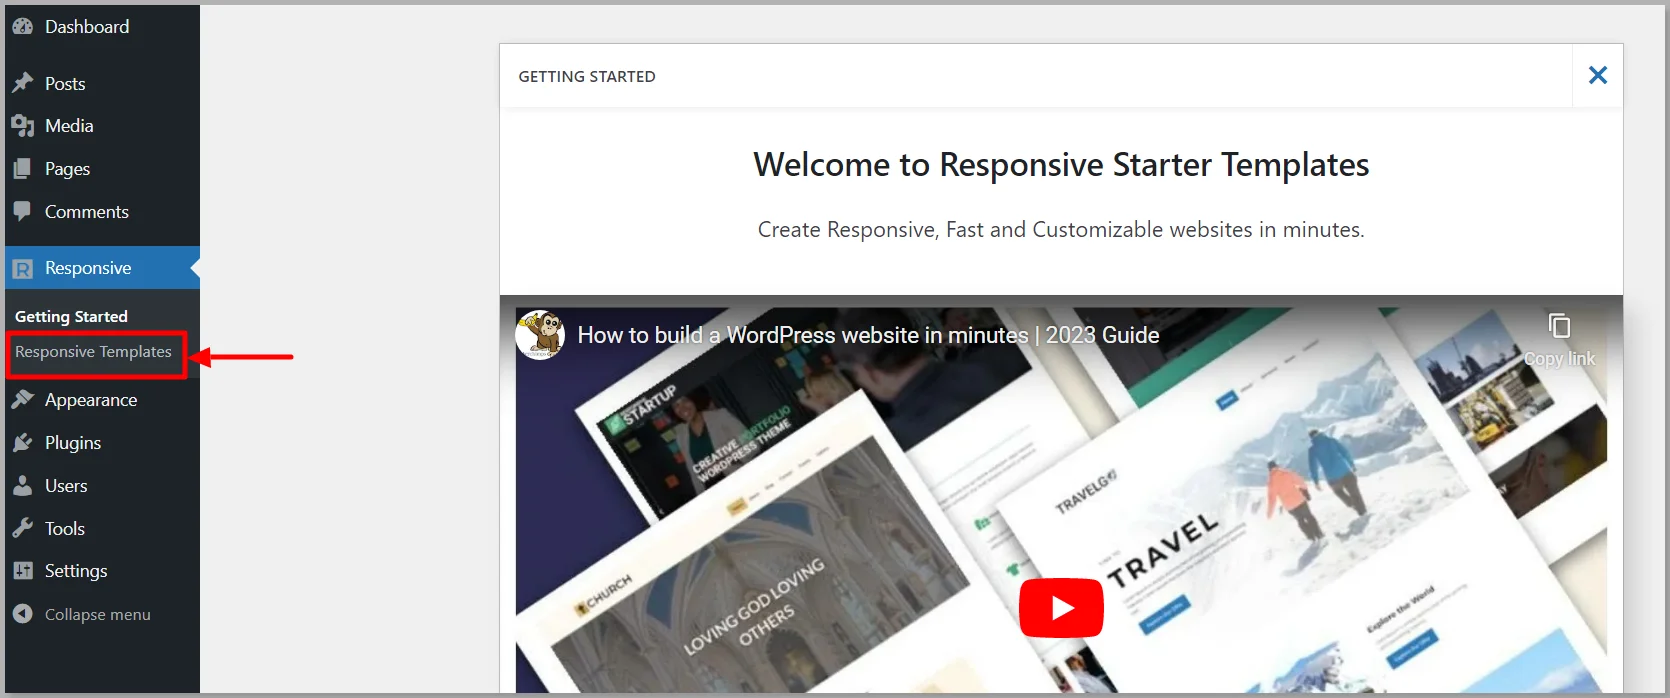Open the Dashboard menu

click(x=87, y=27)
